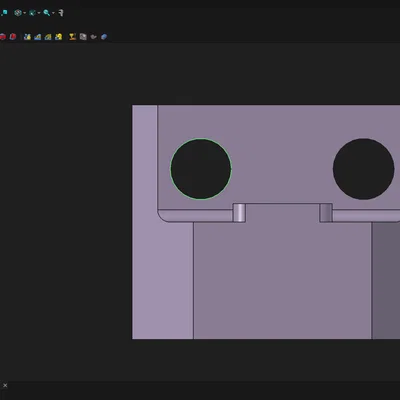Click the cyan square icon in the top toolbar
400x400 pixels.
4,13
